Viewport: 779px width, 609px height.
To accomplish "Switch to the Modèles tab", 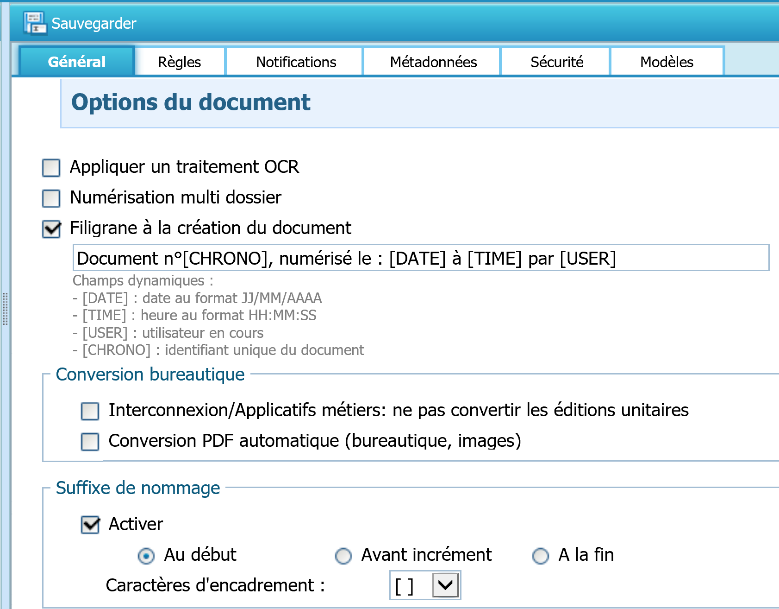I will pyautogui.click(x=666, y=61).
